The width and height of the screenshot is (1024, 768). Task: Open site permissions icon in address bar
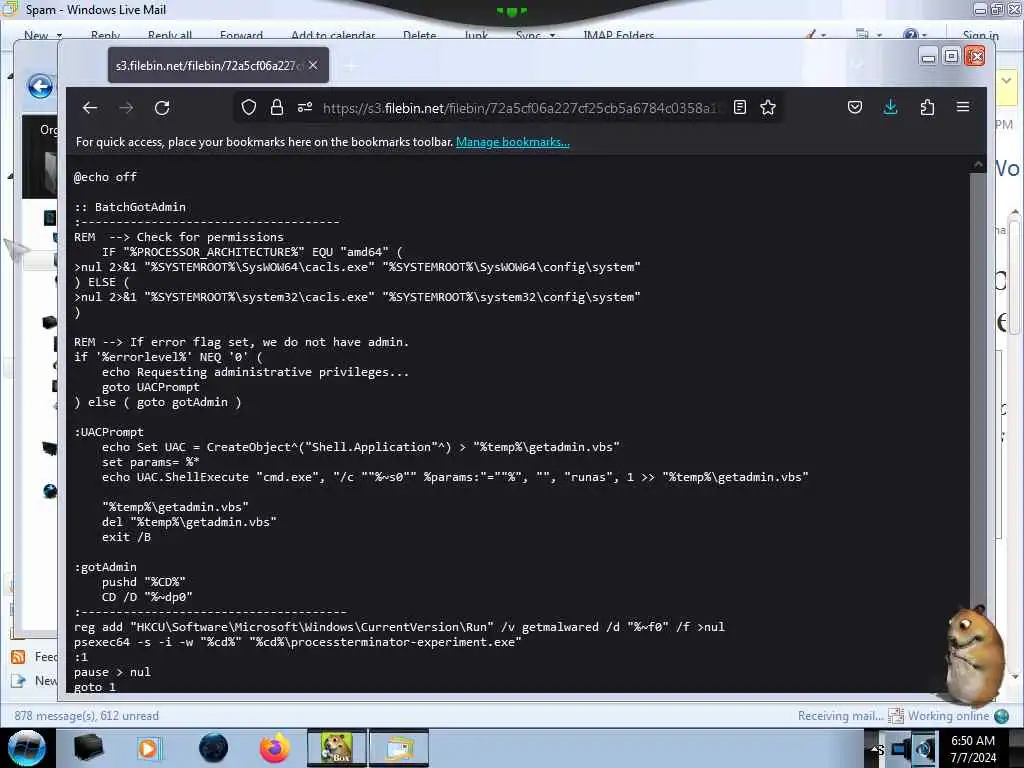[305, 107]
